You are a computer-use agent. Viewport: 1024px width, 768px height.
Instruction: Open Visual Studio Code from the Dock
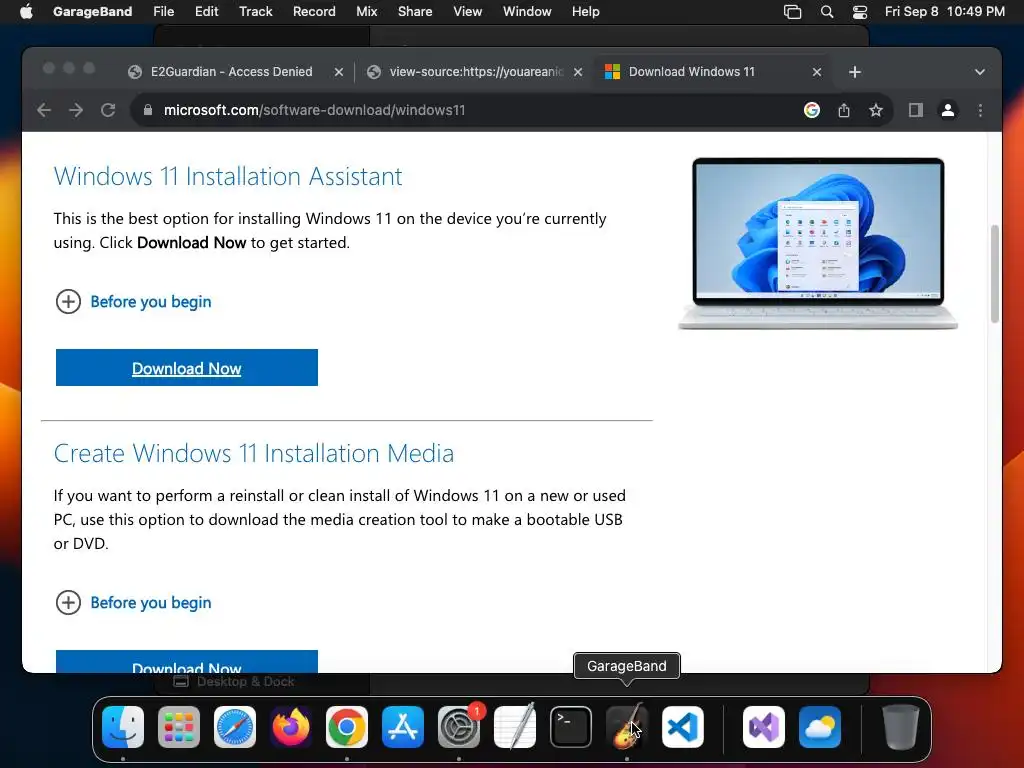click(x=682, y=726)
